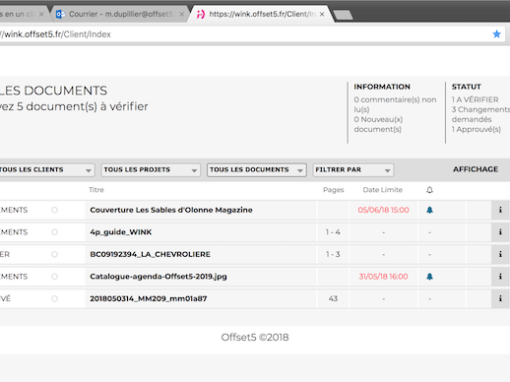Switch to the Courrier m.dupillier tab
Screen dimensions: 510x382
(x=120, y=14)
